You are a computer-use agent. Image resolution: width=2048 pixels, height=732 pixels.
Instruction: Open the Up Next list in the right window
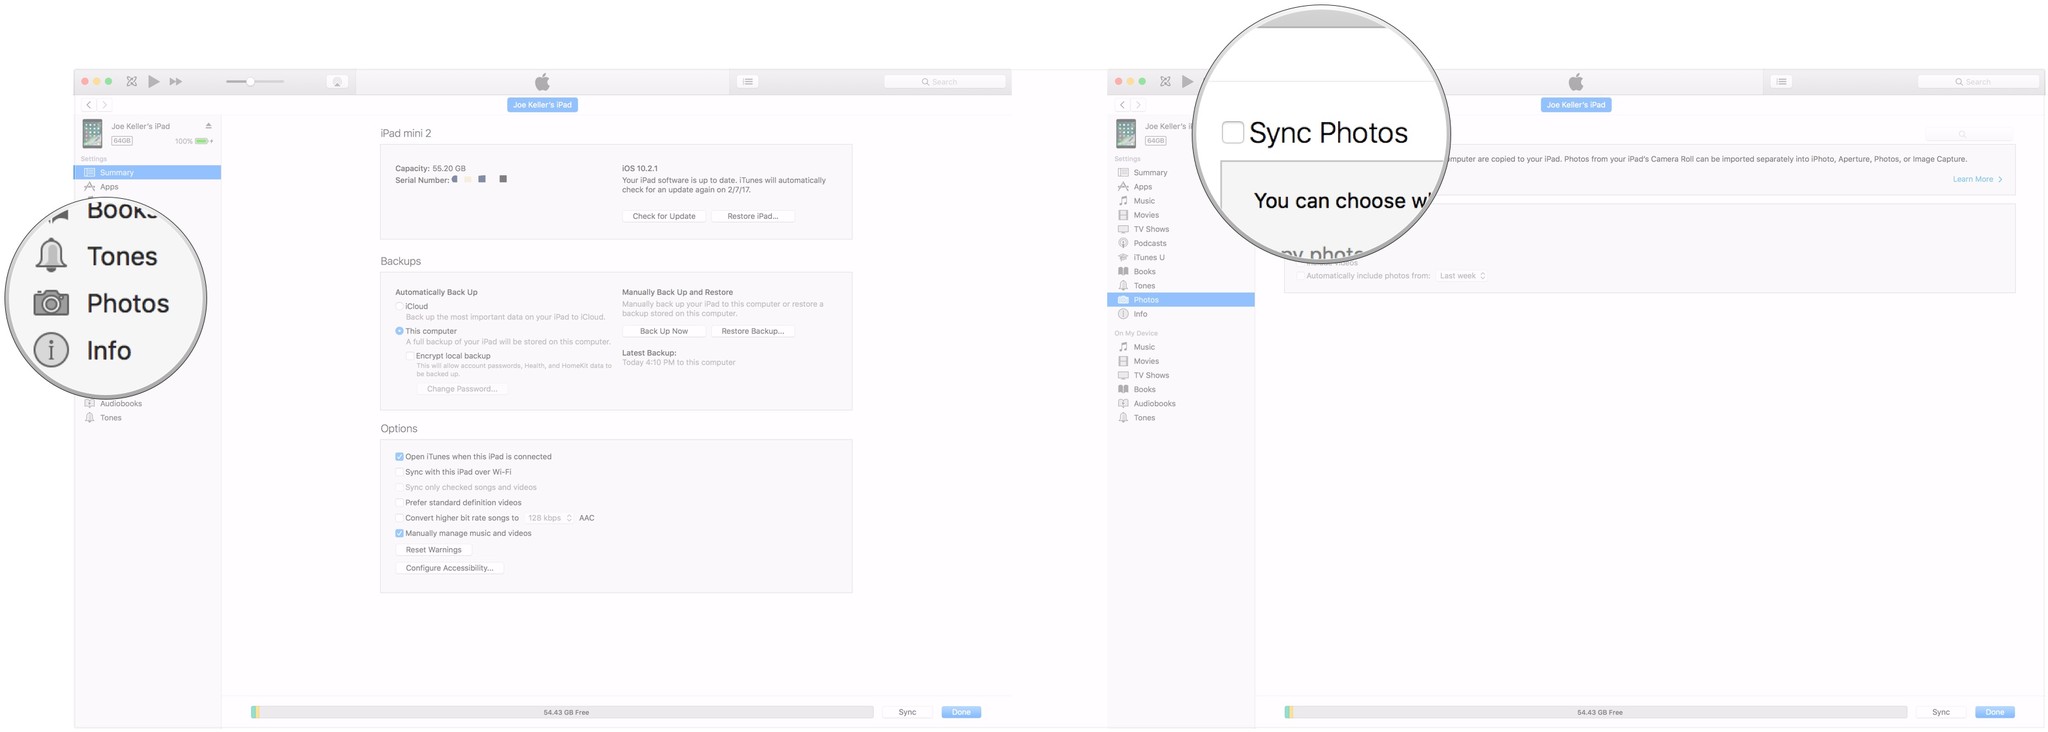point(1781,82)
